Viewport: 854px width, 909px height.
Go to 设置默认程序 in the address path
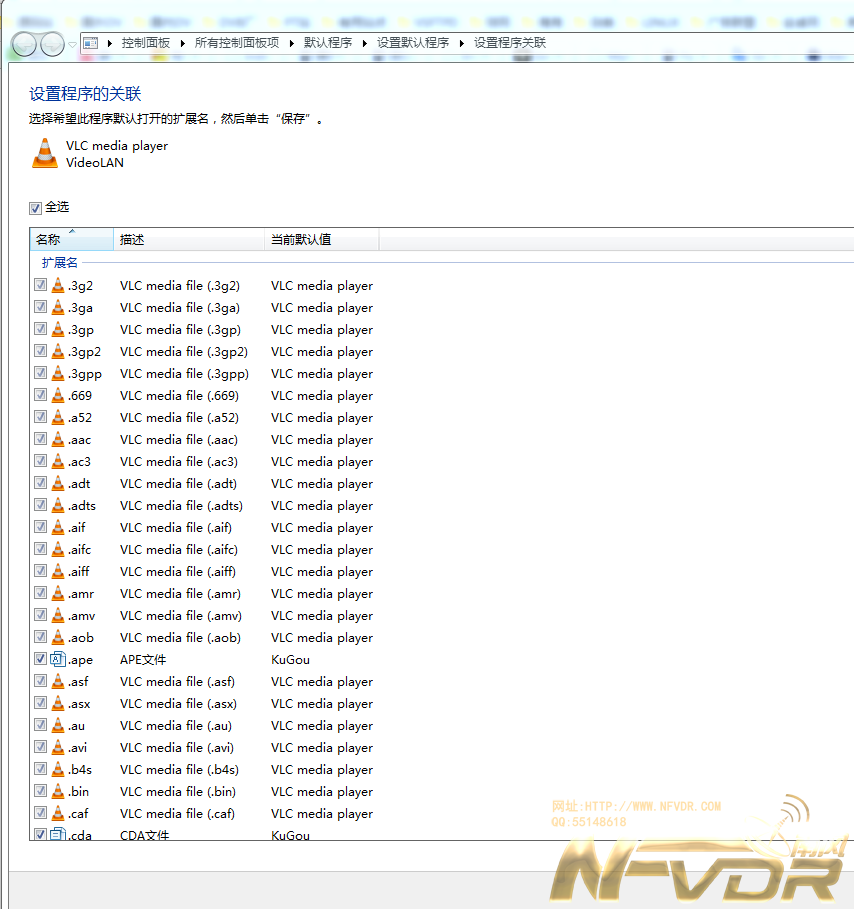click(x=413, y=43)
